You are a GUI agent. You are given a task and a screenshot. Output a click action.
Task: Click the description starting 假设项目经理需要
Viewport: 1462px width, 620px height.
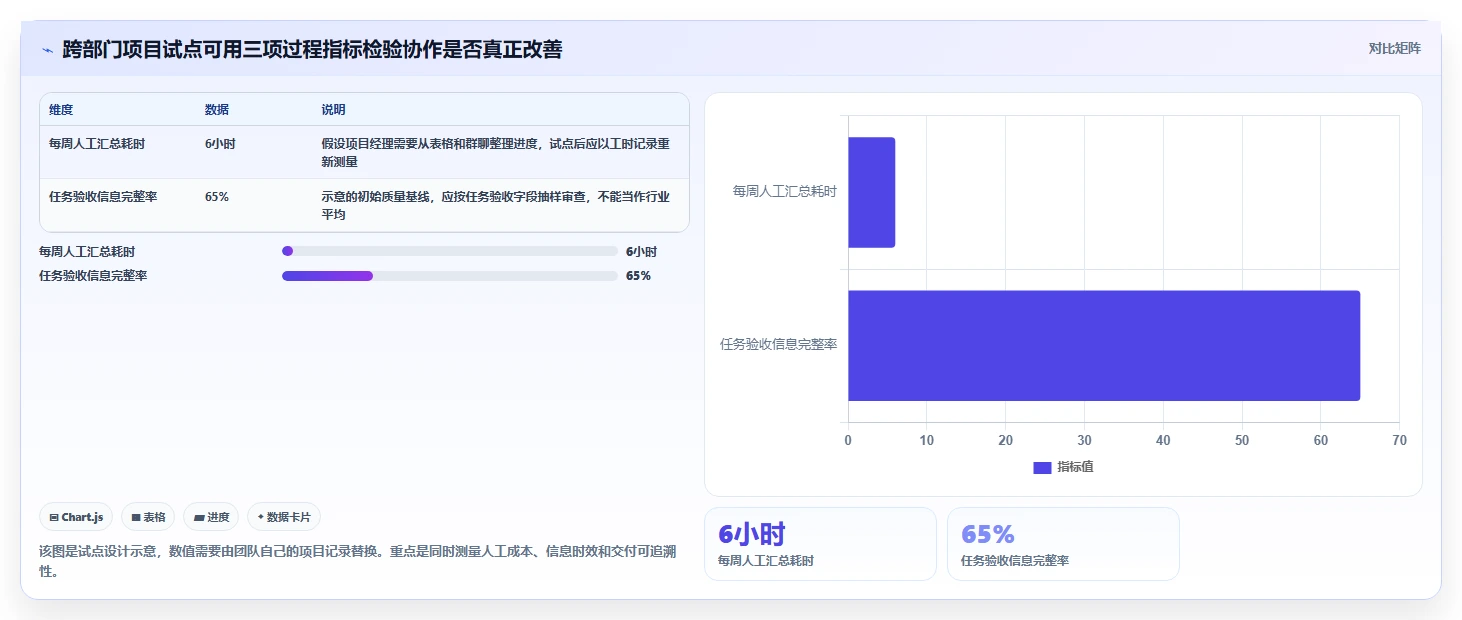tap(496, 152)
